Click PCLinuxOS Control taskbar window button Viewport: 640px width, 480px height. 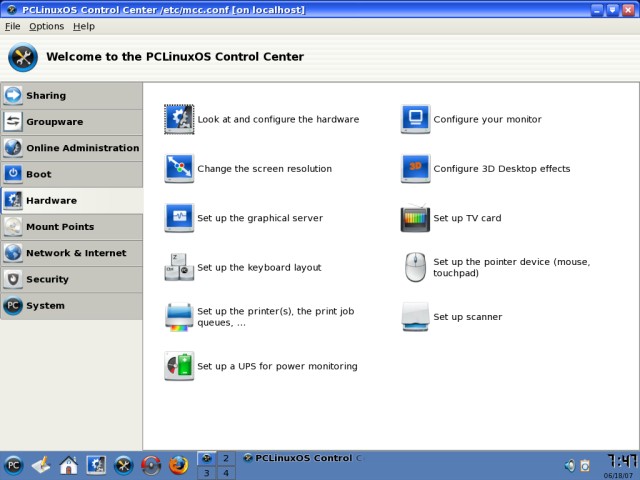[x=303, y=458]
